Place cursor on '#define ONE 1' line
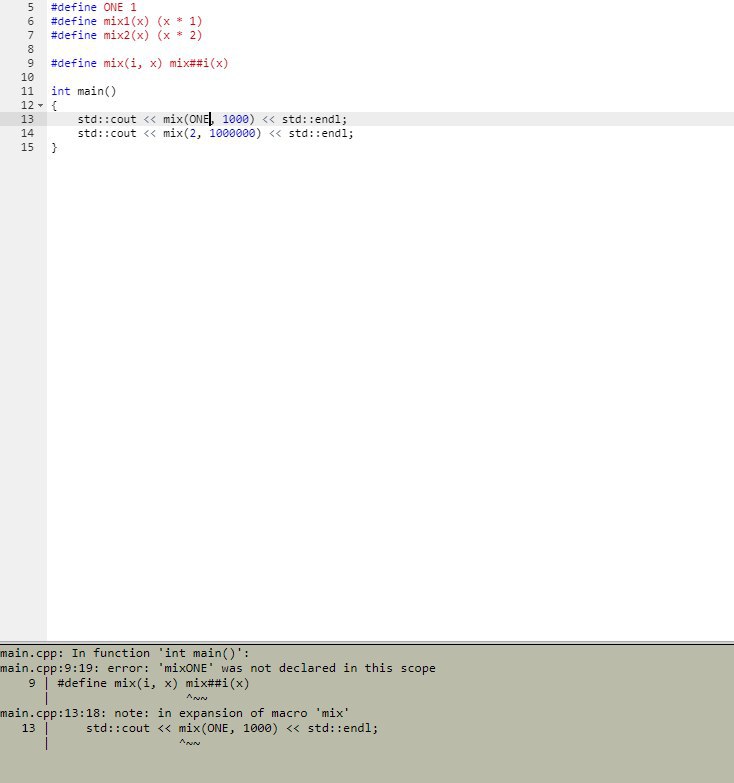The width and height of the screenshot is (734, 783). (93, 7)
